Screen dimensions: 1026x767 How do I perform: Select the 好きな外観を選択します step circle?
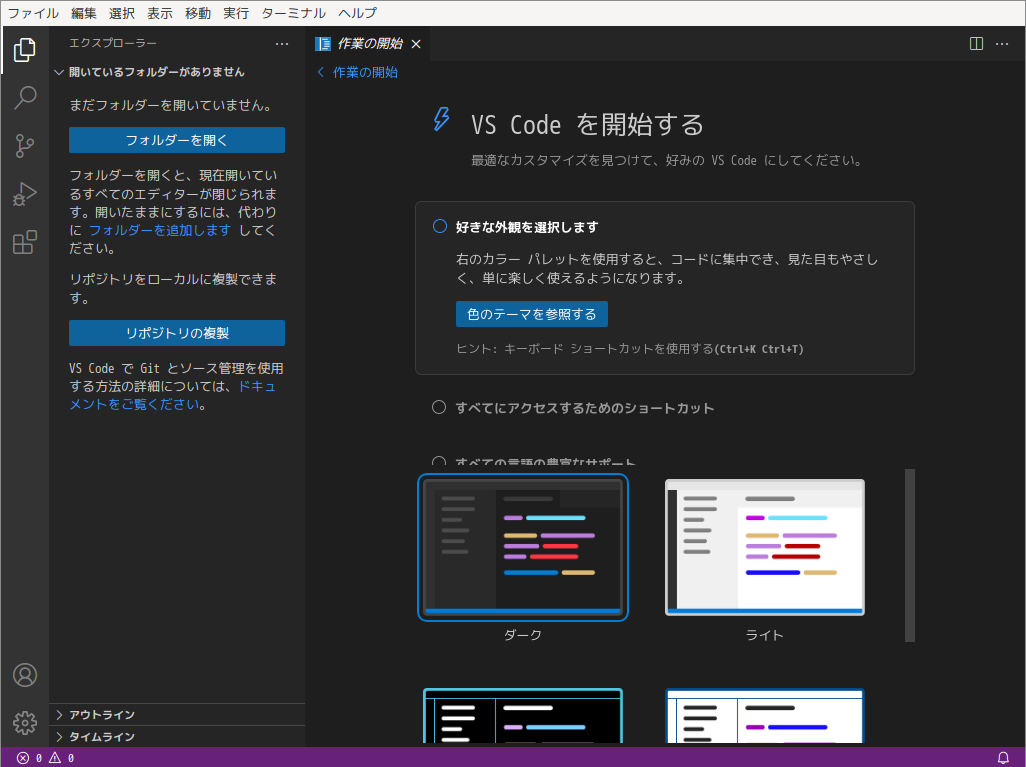click(440, 226)
